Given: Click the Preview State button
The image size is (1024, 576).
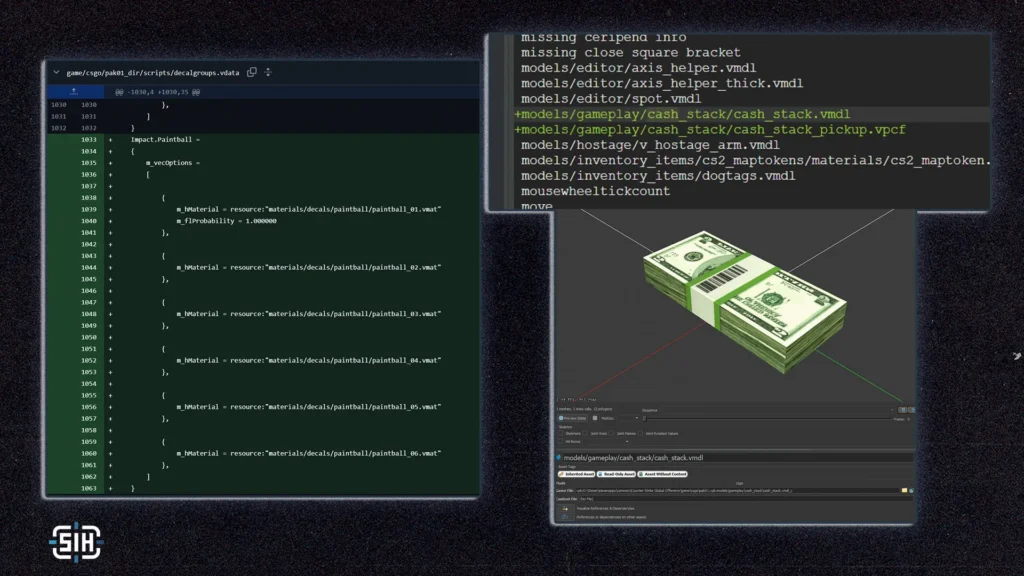Looking at the screenshot, I should point(574,417).
